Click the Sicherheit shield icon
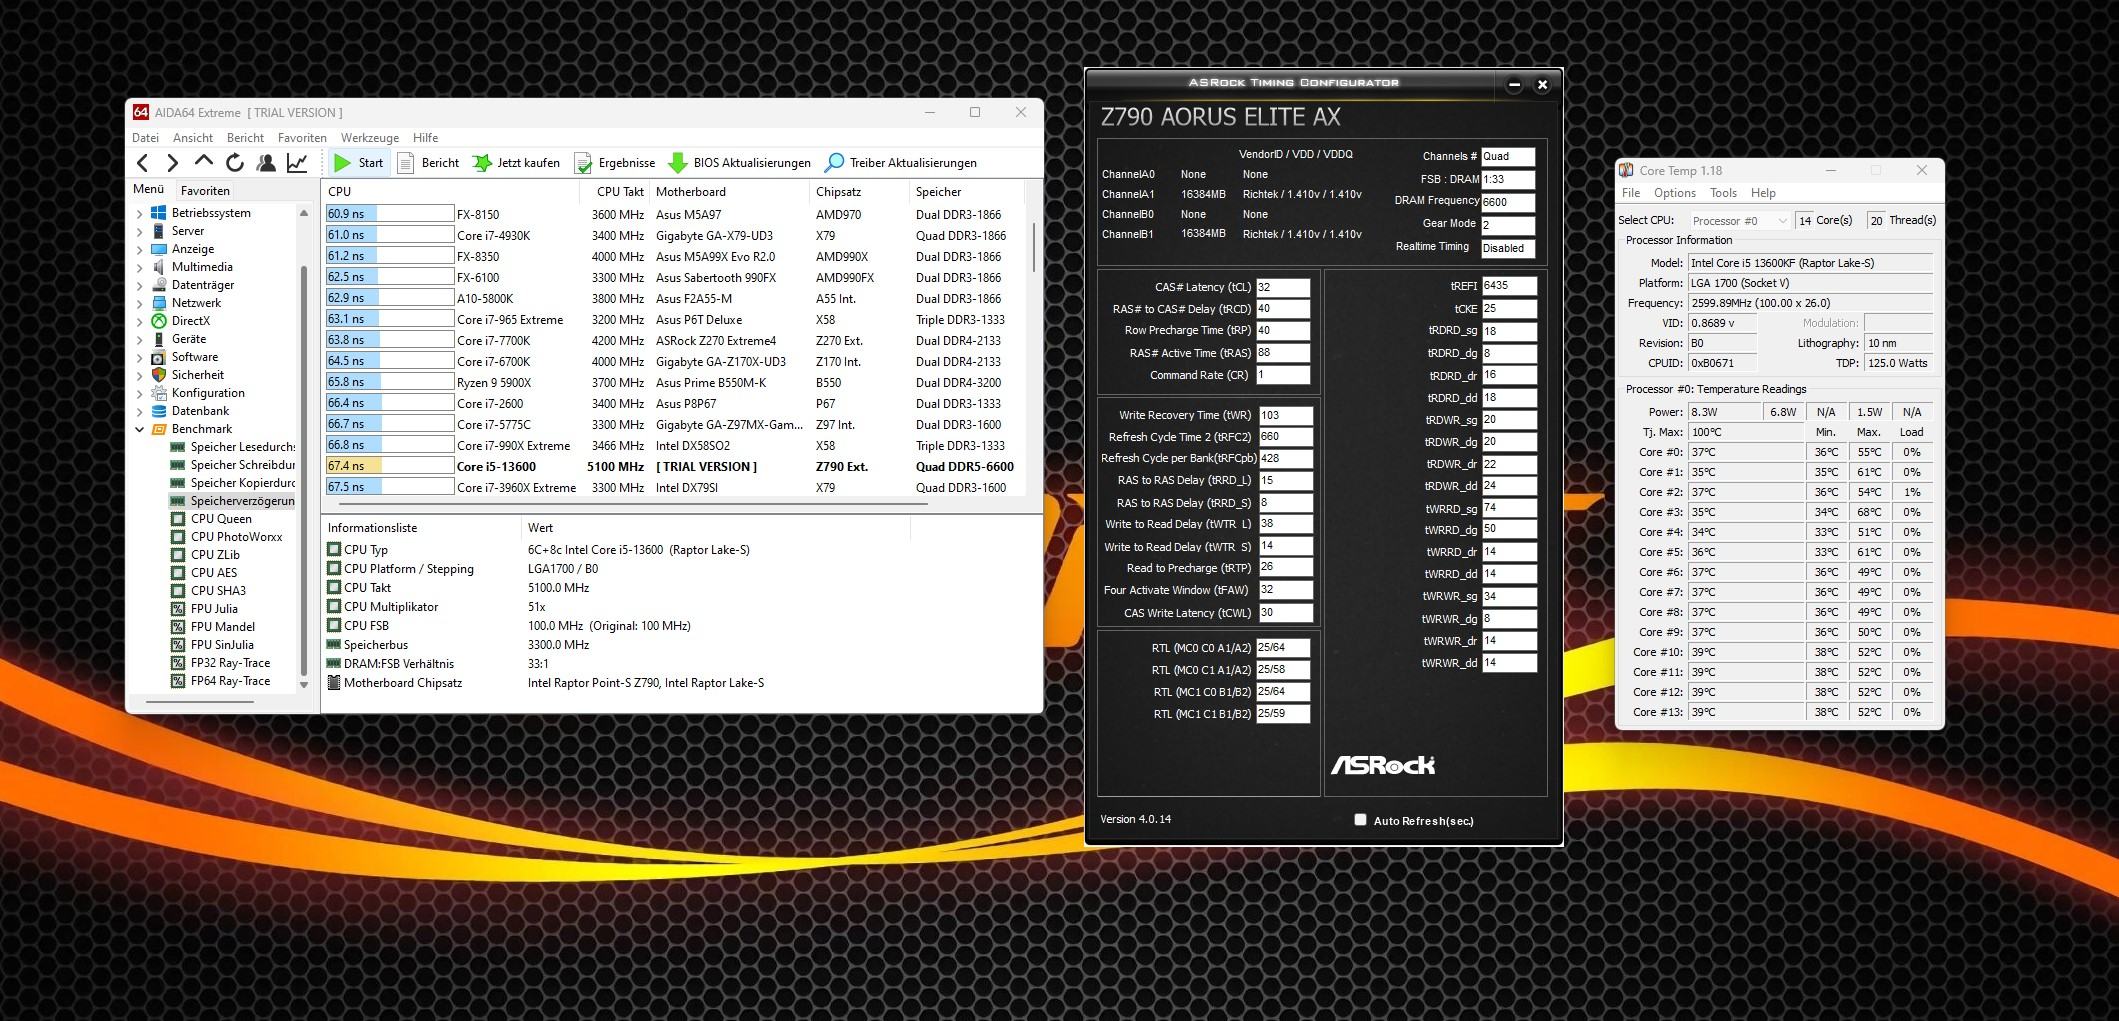The height and width of the screenshot is (1021, 2119). coord(158,375)
